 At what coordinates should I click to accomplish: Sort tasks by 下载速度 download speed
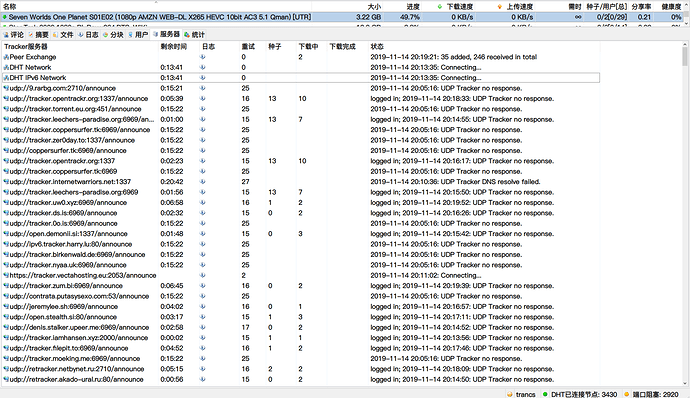[x=459, y=7]
